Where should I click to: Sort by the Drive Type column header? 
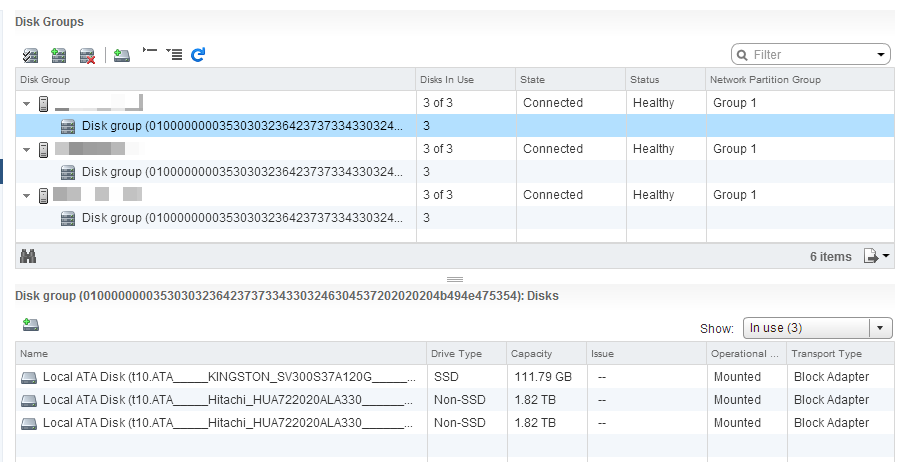point(465,354)
